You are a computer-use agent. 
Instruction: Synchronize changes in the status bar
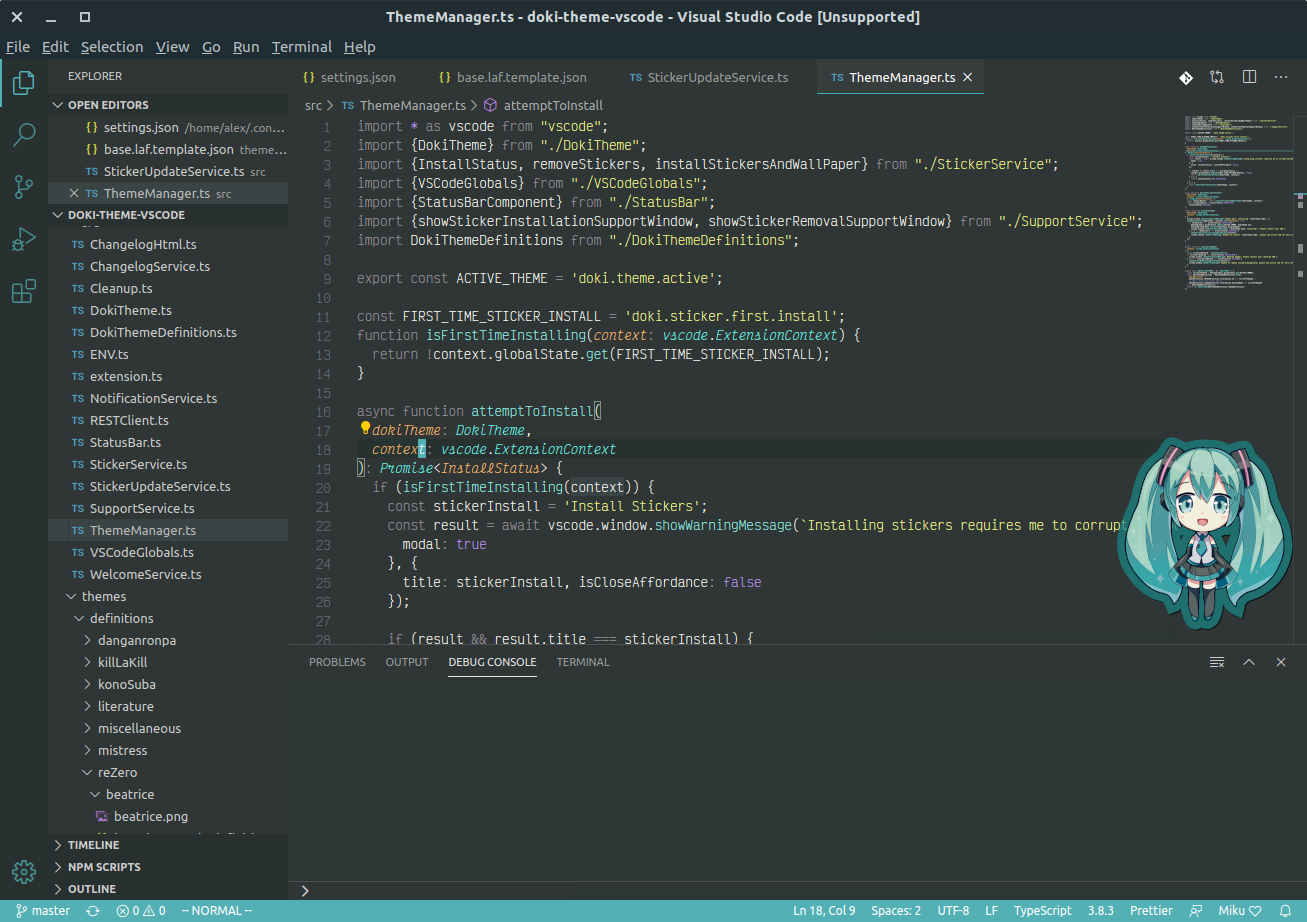coord(93,911)
